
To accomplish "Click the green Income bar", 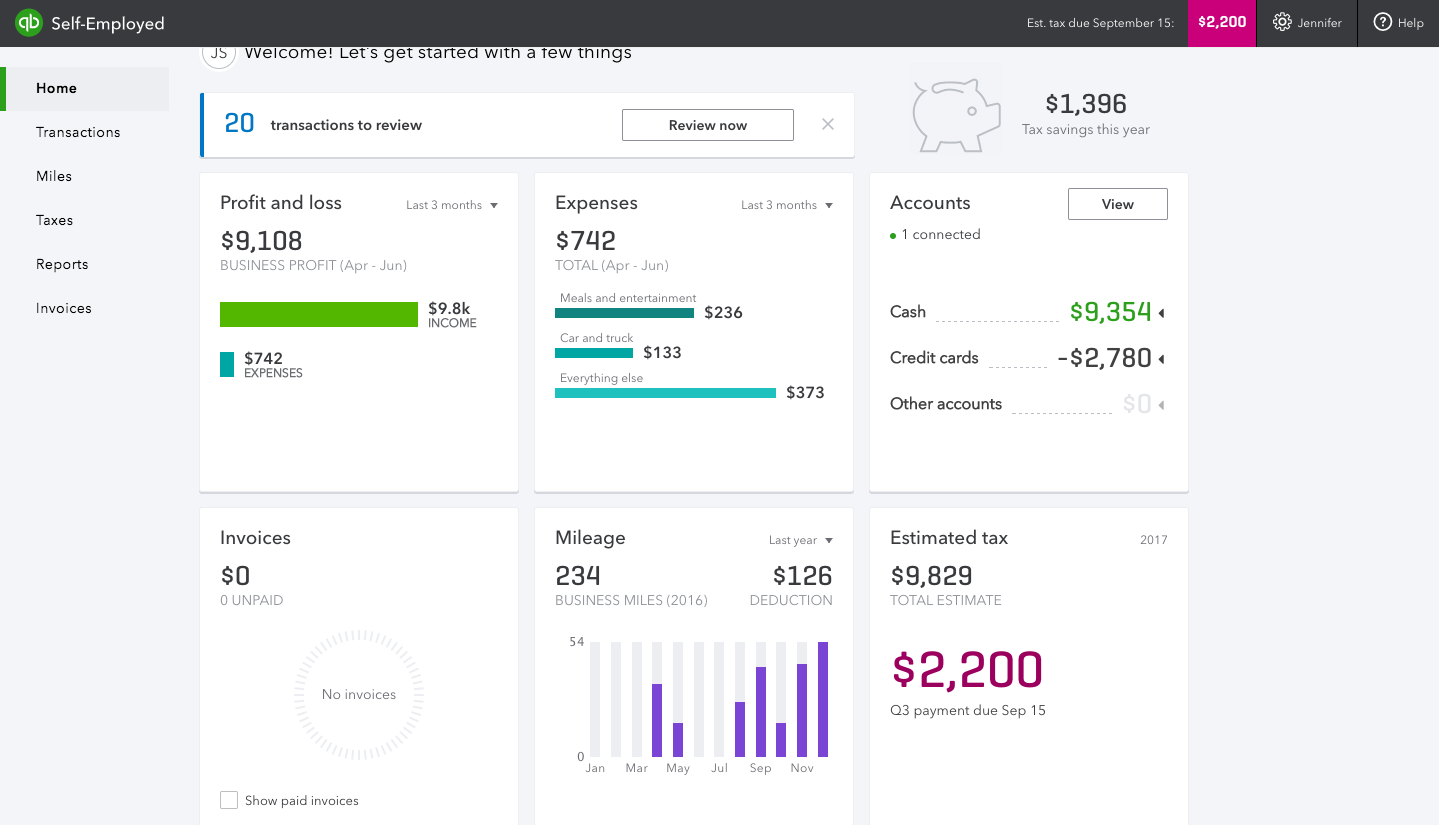I will click(x=319, y=314).
